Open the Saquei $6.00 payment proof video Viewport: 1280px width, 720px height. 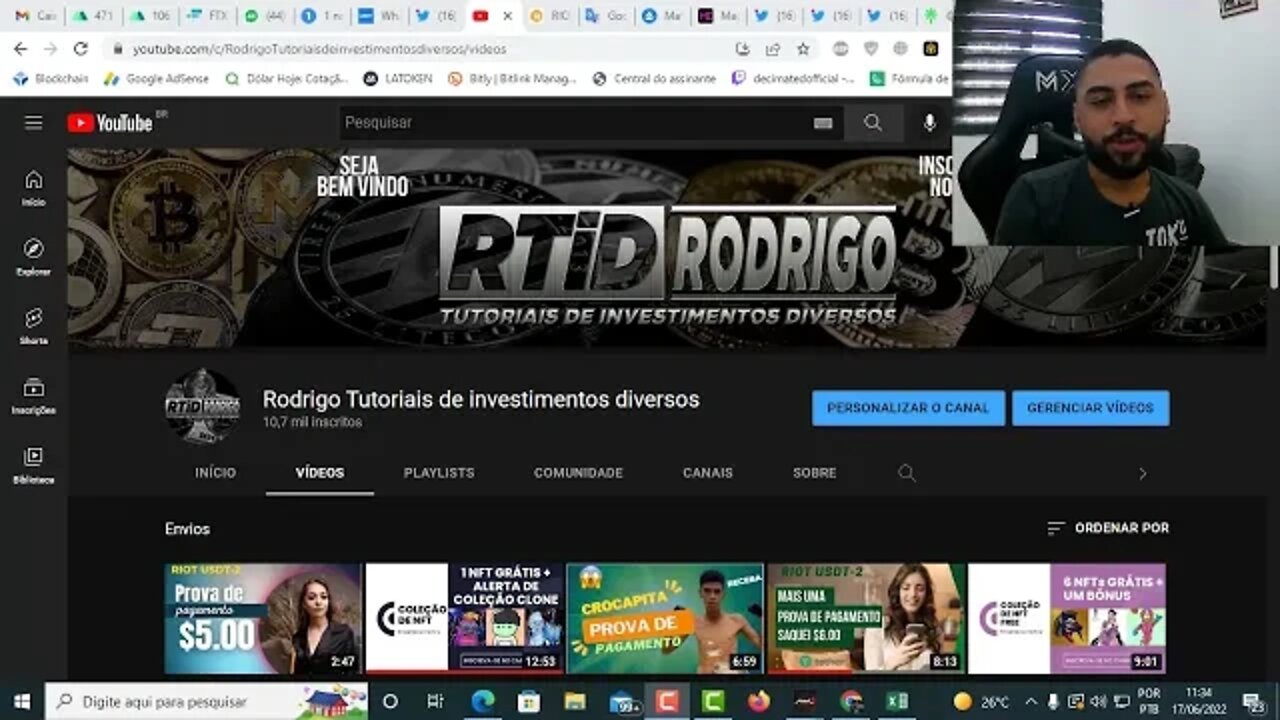click(x=866, y=618)
